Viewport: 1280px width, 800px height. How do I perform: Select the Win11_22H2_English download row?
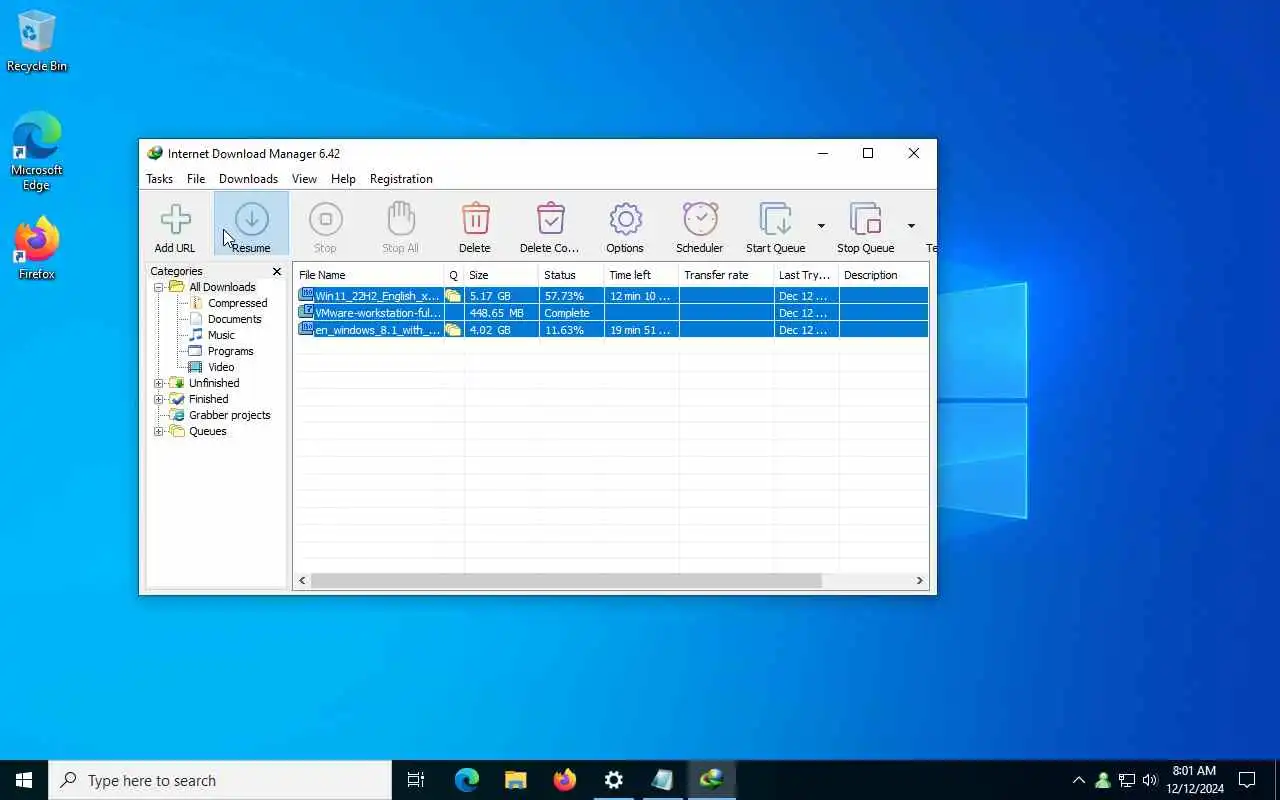click(x=611, y=296)
